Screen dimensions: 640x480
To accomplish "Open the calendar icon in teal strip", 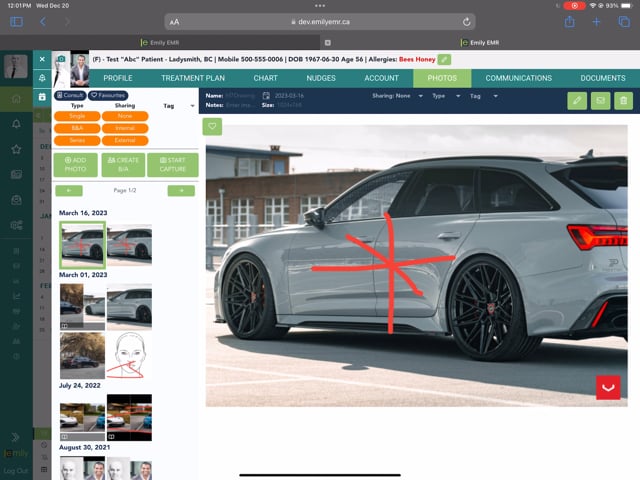I will pyautogui.click(x=42, y=97).
